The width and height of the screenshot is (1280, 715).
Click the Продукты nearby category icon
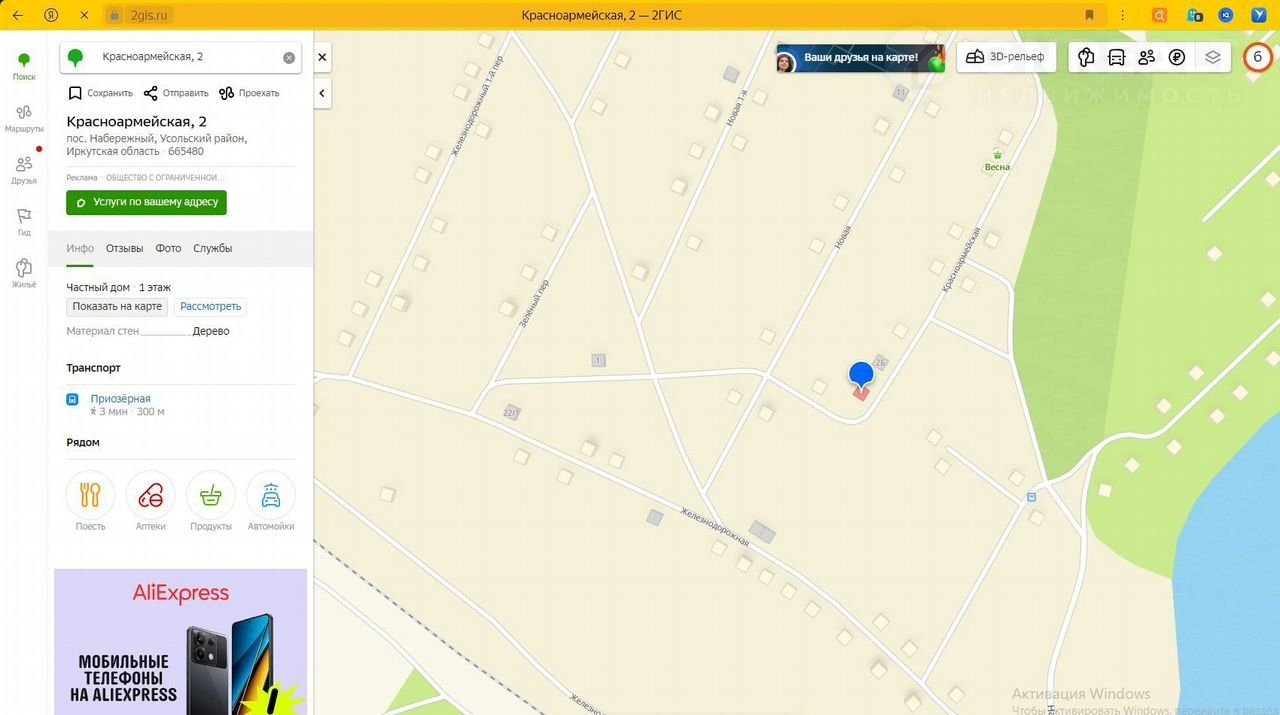pos(211,495)
